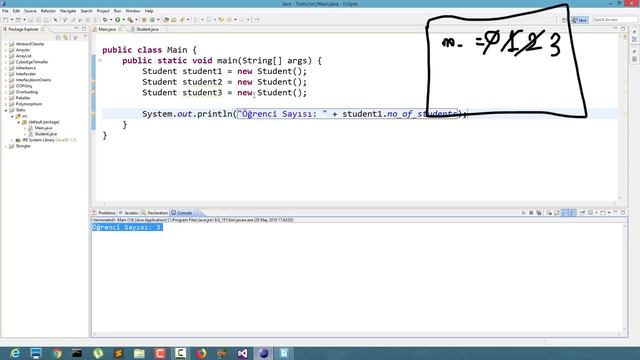Screen dimensions: 640x360
Task: Open the Debug button dropdown arrow
Action: pyautogui.click(x=111, y=20)
